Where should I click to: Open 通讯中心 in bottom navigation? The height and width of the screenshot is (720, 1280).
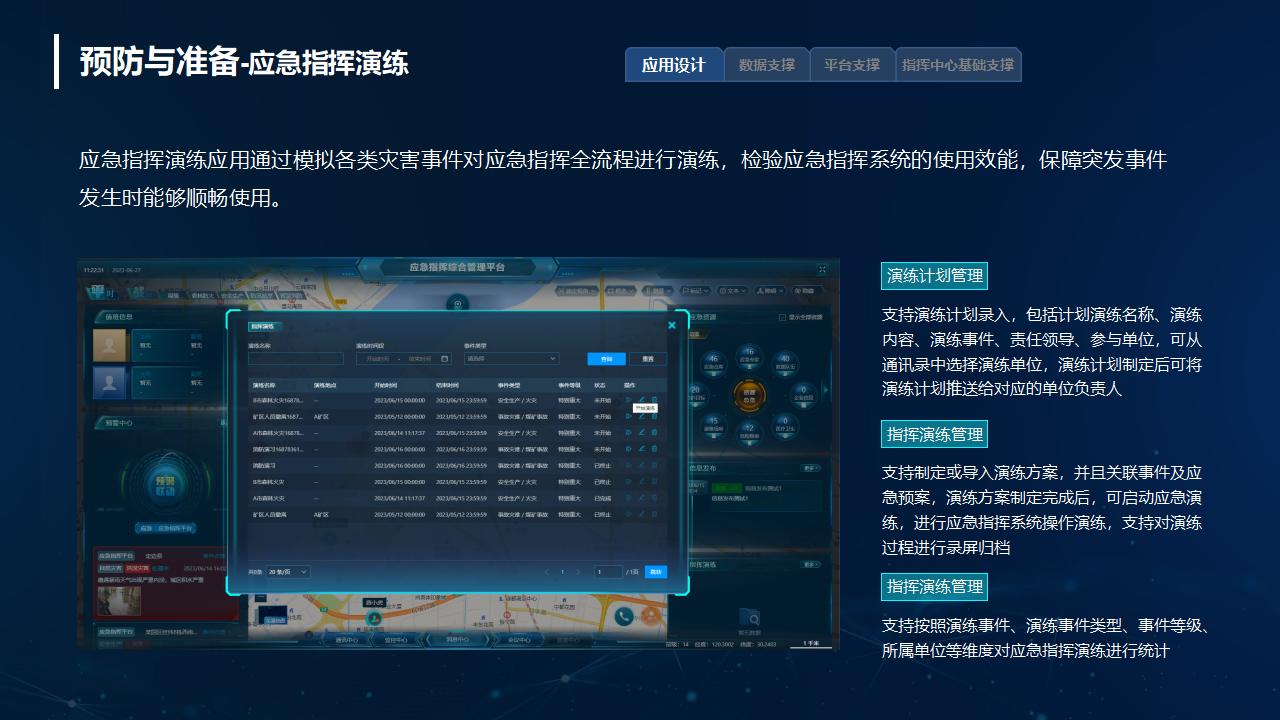[x=347, y=639]
